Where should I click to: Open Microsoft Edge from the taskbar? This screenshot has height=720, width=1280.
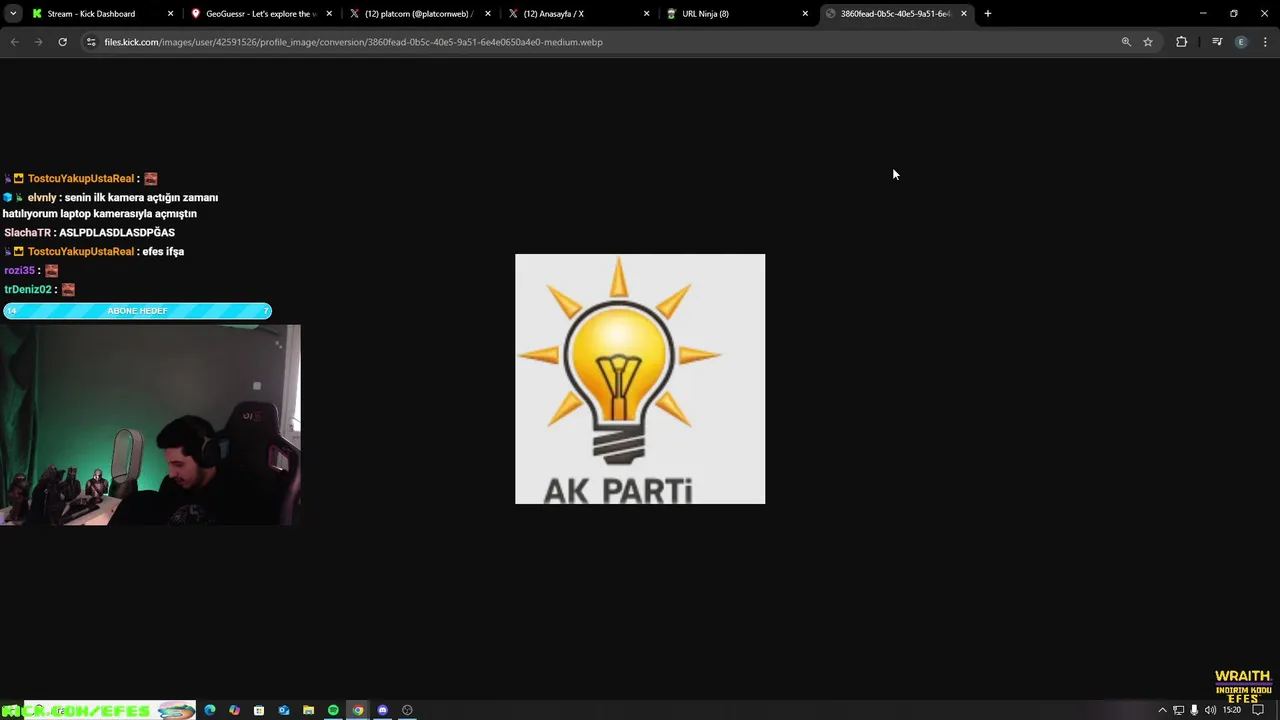point(210,710)
